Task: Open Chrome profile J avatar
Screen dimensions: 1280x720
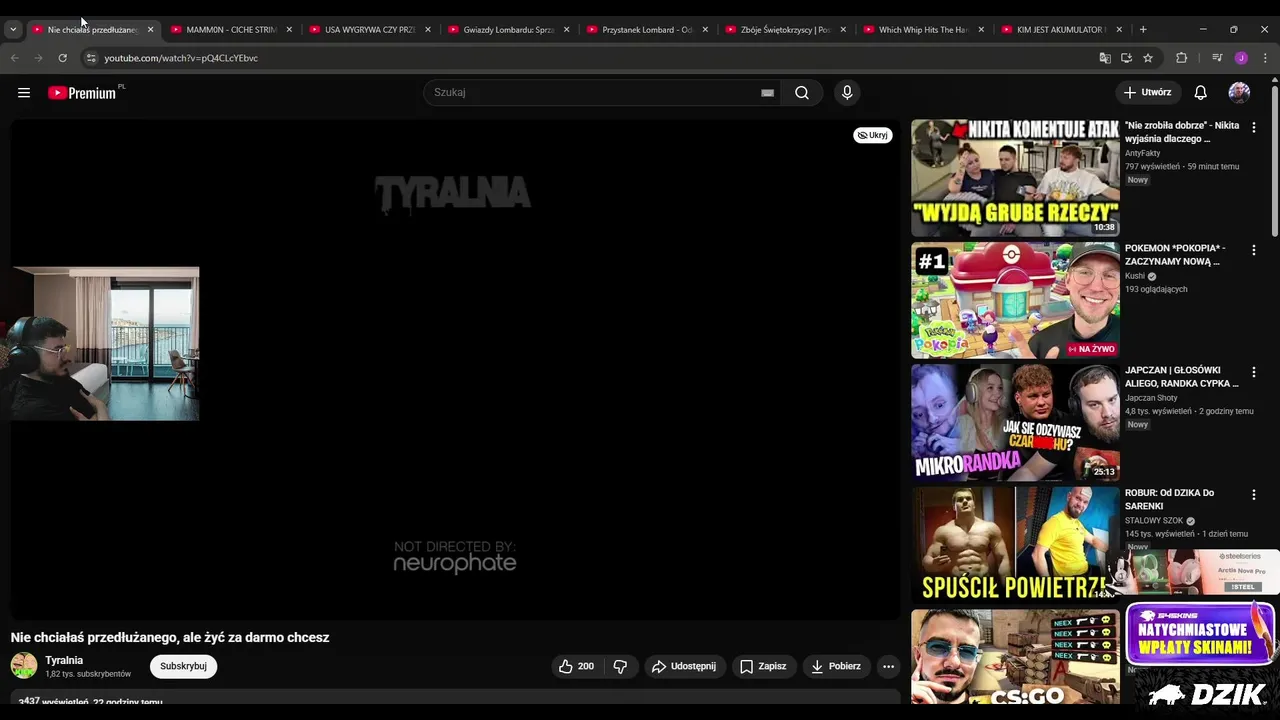Action: tap(1241, 58)
